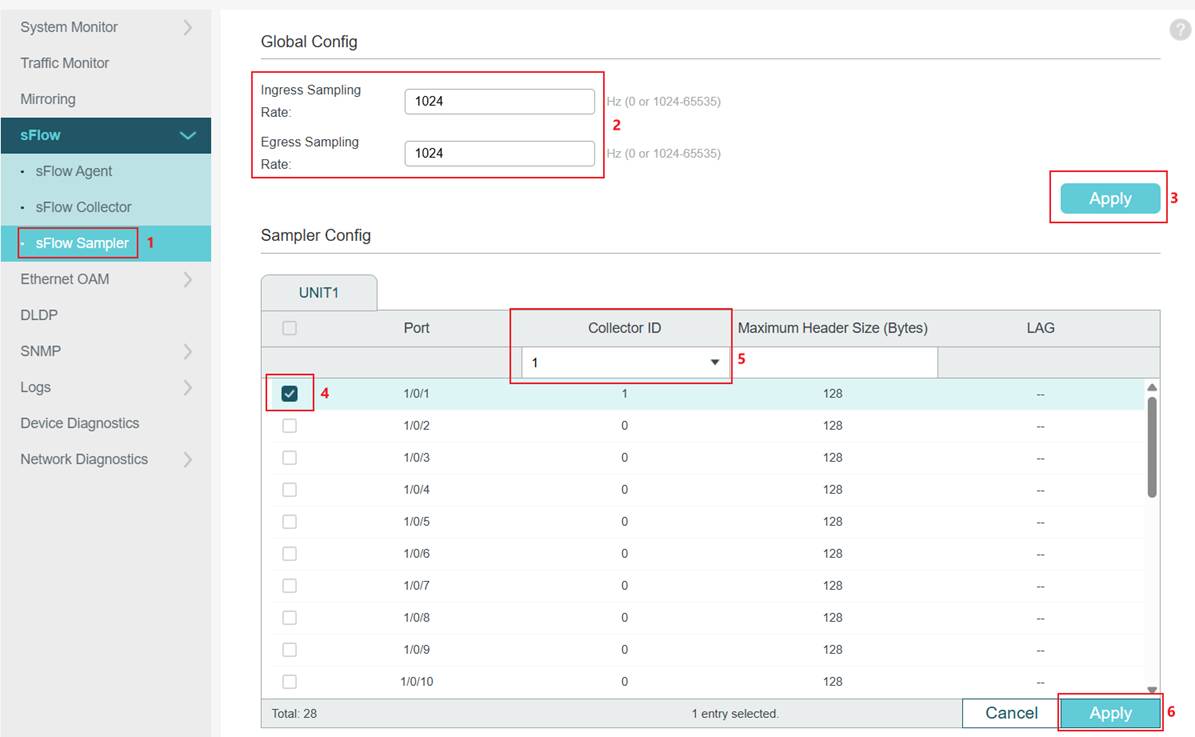Image resolution: width=1195 pixels, height=737 pixels.
Task: Open Traffic Monitor in sidebar
Action: [x=65, y=63]
